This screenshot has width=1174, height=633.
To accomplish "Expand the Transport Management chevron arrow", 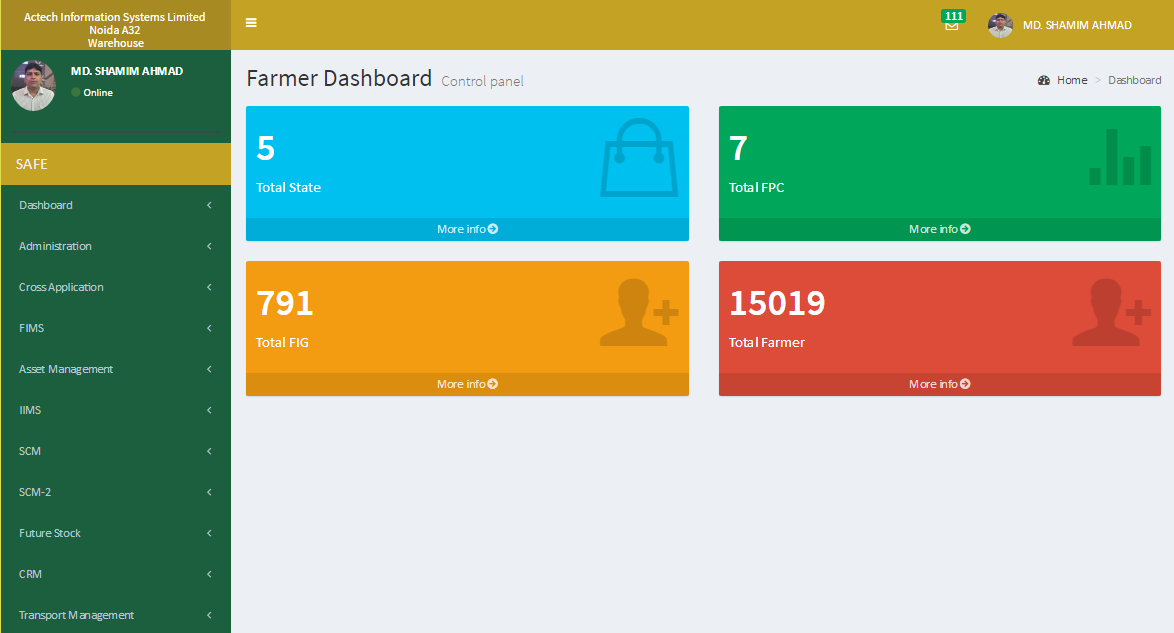I will coord(209,615).
